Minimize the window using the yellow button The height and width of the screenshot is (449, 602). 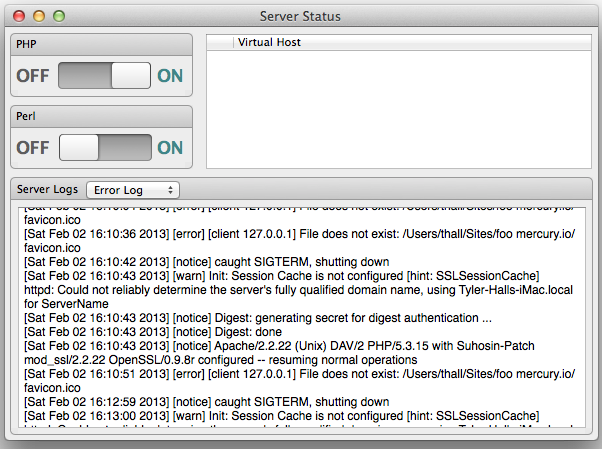39,16
